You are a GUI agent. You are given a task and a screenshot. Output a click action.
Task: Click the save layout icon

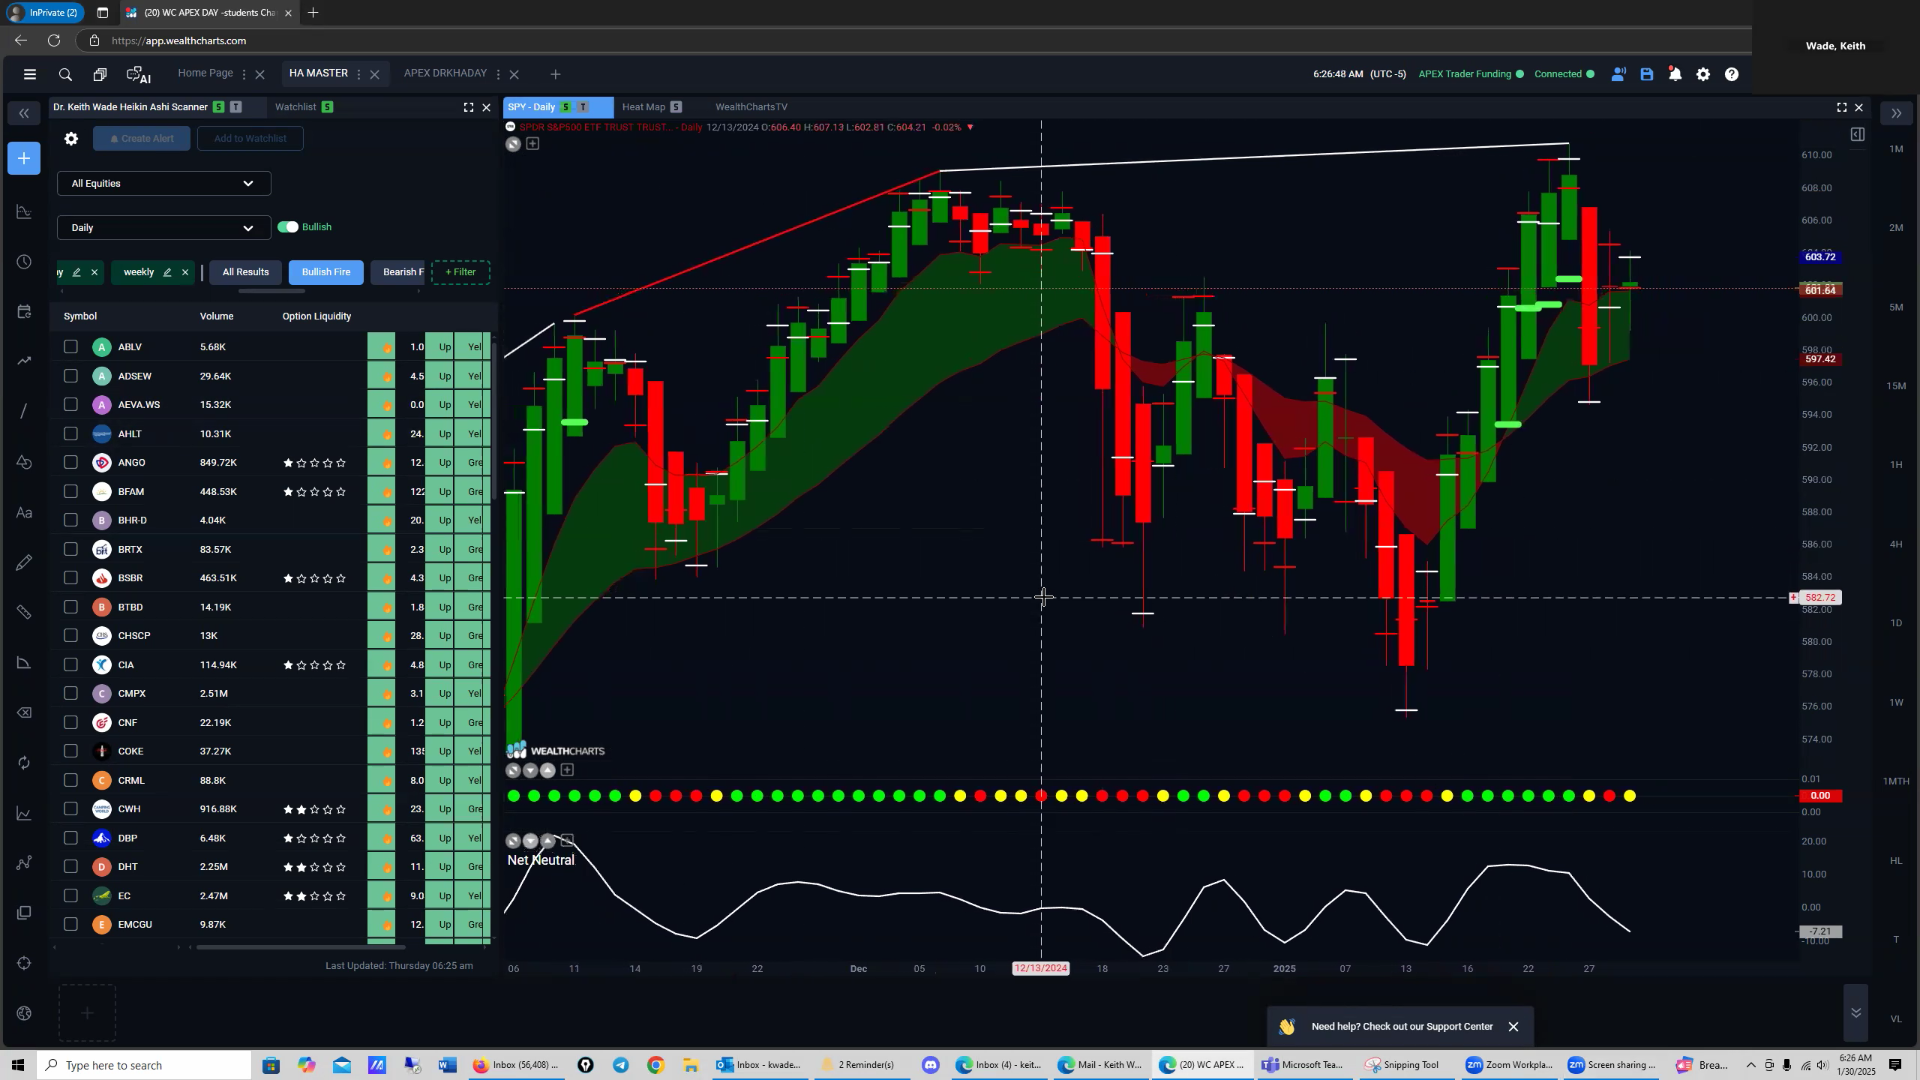1647,74
